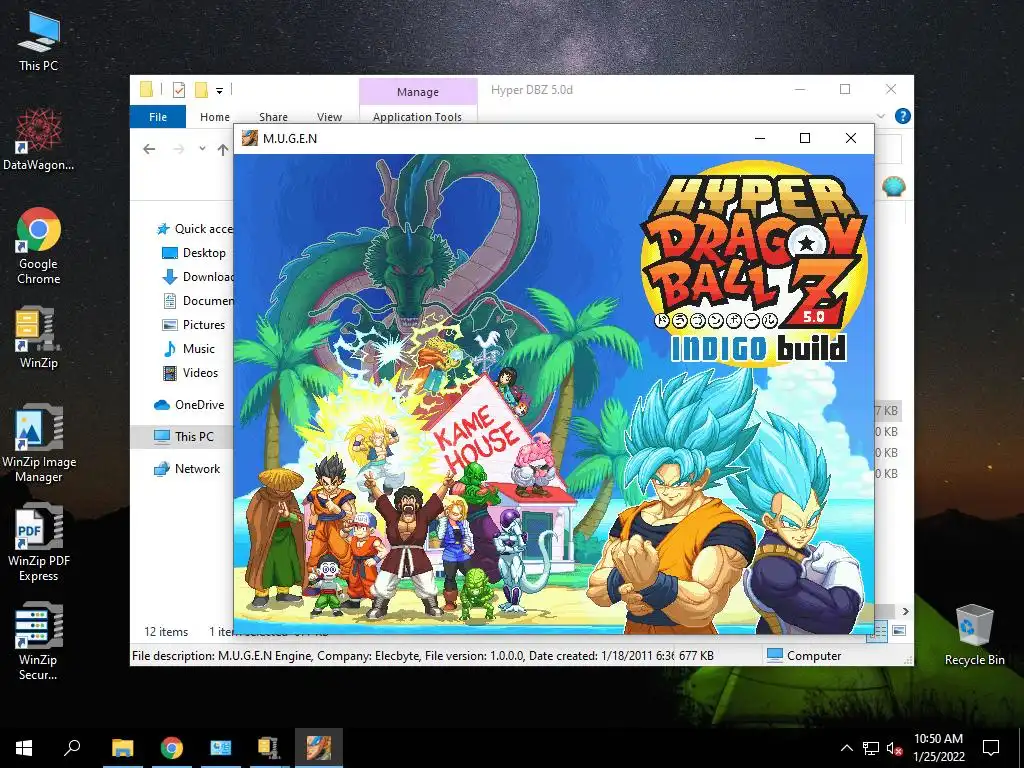The height and width of the screenshot is (768, 1024).
Task: Click the properties checkmark quick-access icon
Action: coord(178,90)
